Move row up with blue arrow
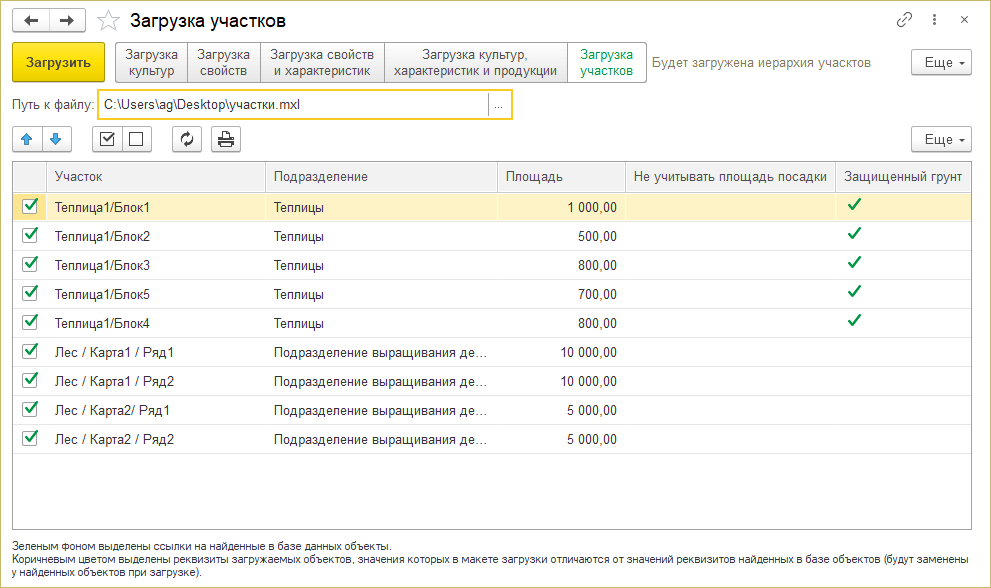This screenshot has width=991, height=588. (27, 140)
